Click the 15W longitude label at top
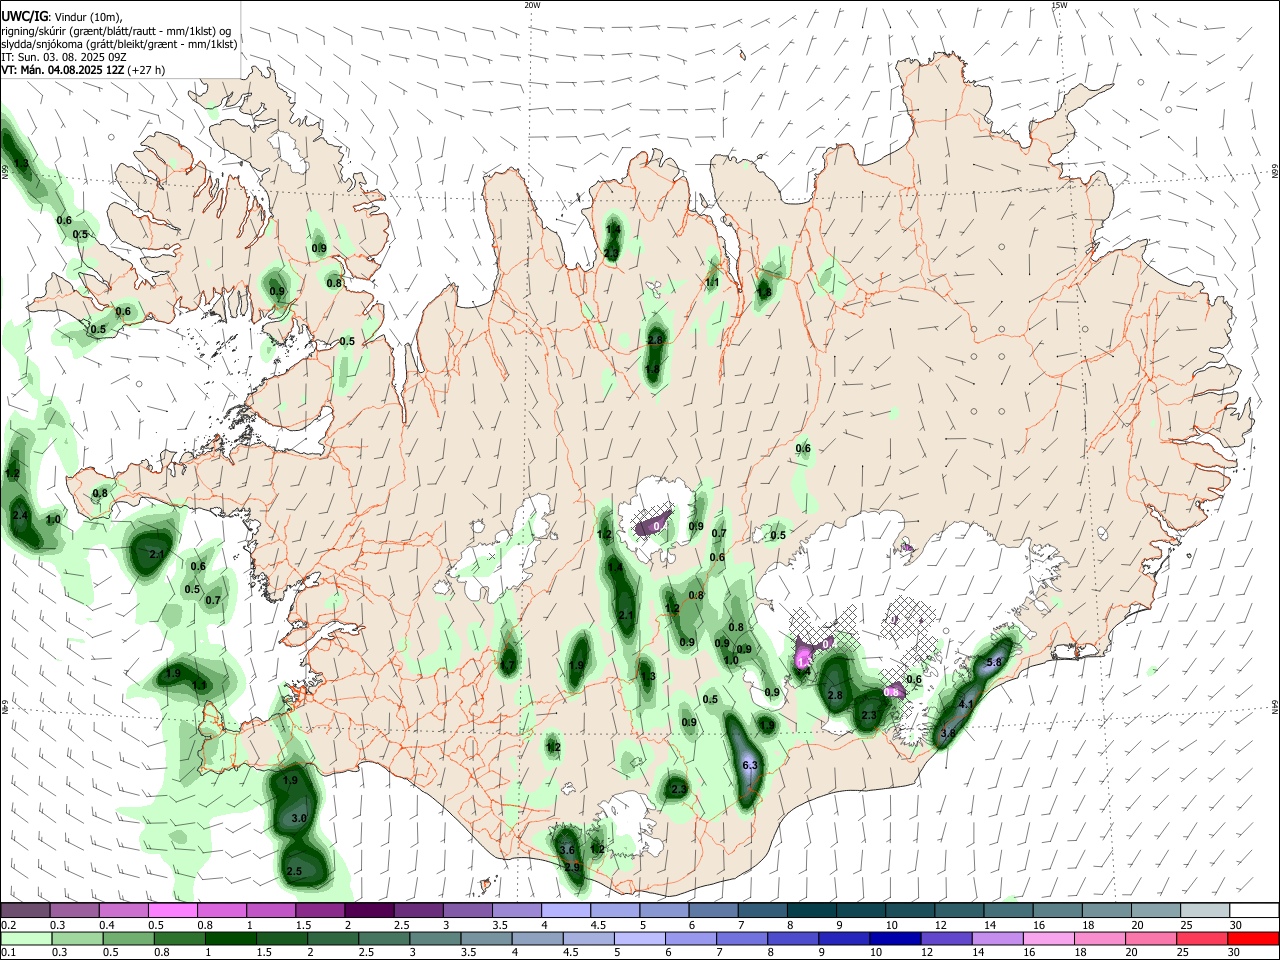The image size is (1280, 960). (1059, 5)
